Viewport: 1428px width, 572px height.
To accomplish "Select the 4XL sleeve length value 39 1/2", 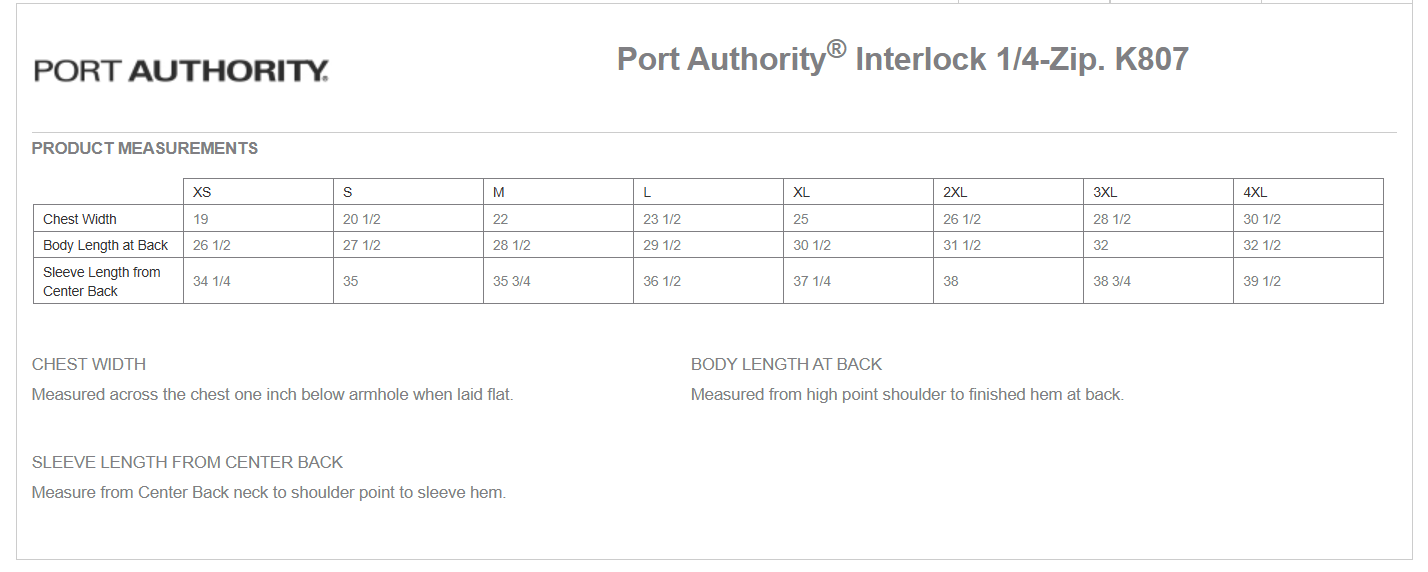I will 1262,281.
